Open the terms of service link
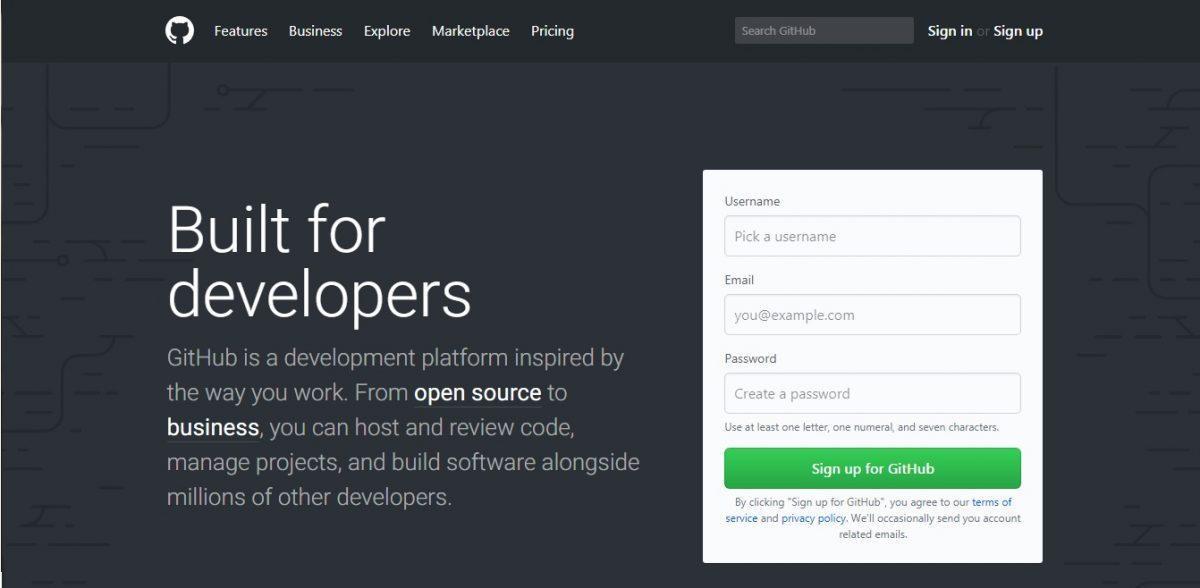The width and height of the screenshot is (1200, 588). [991, 502]
